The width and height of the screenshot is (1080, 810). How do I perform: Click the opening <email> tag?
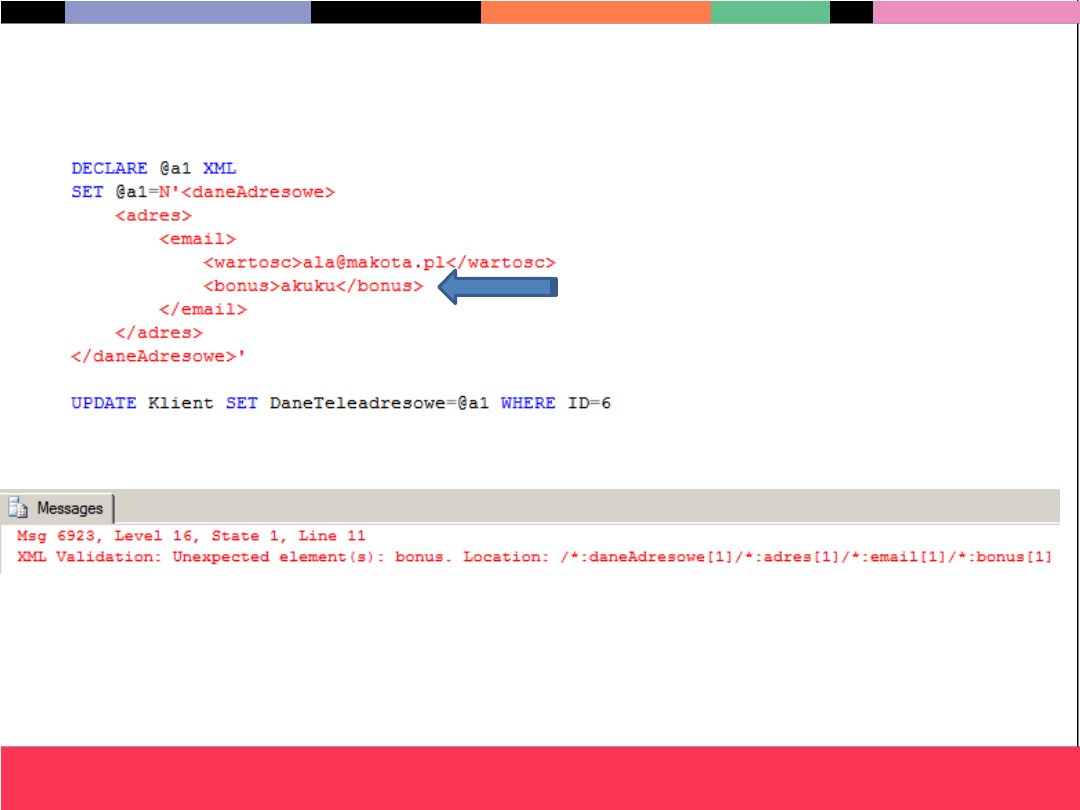click(197, 239)
